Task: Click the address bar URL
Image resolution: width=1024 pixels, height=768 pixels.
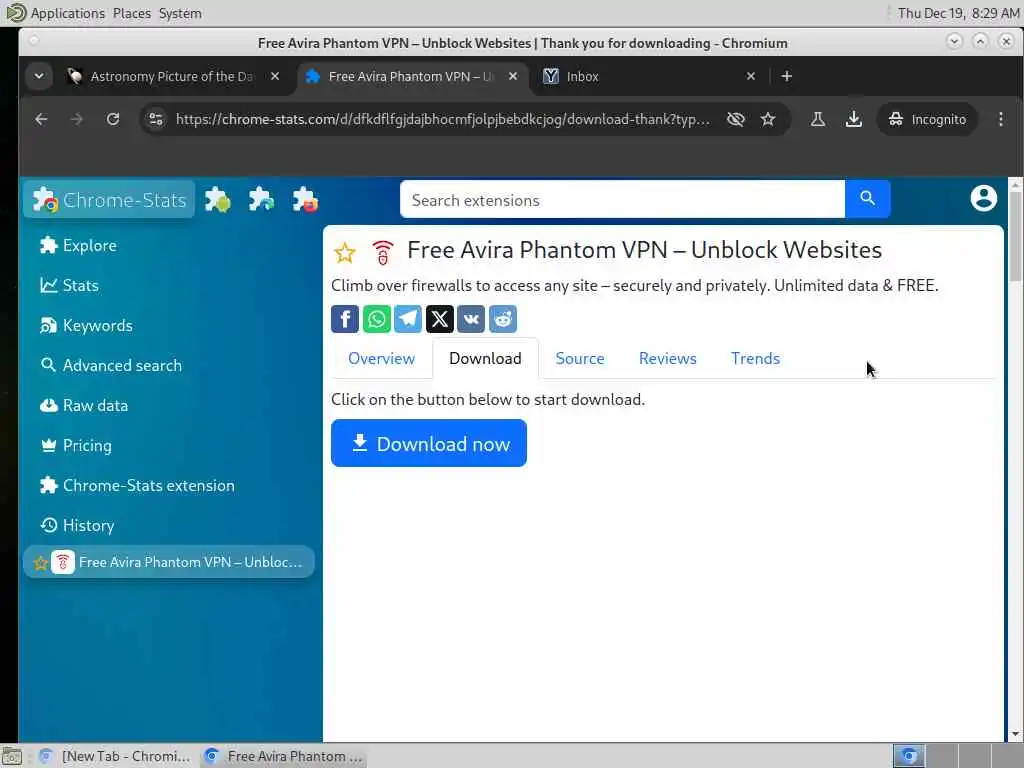Action: click(442, 119)
